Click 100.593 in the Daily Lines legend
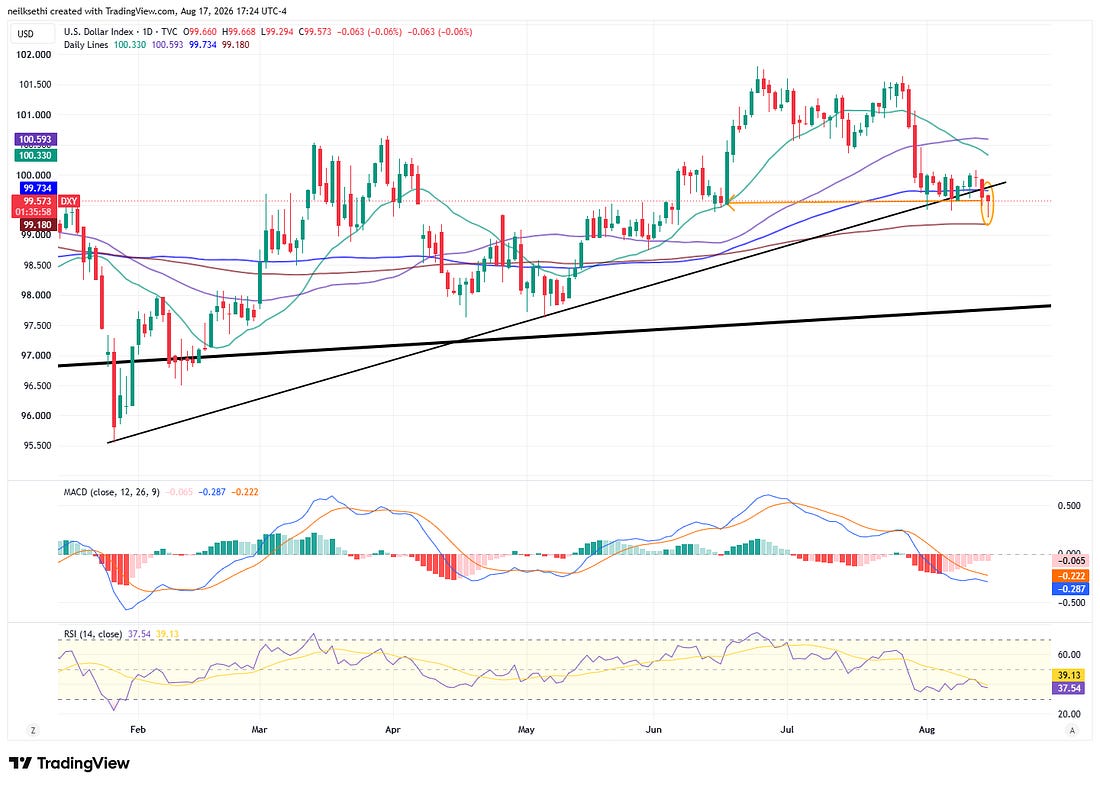 pos(167,44)
